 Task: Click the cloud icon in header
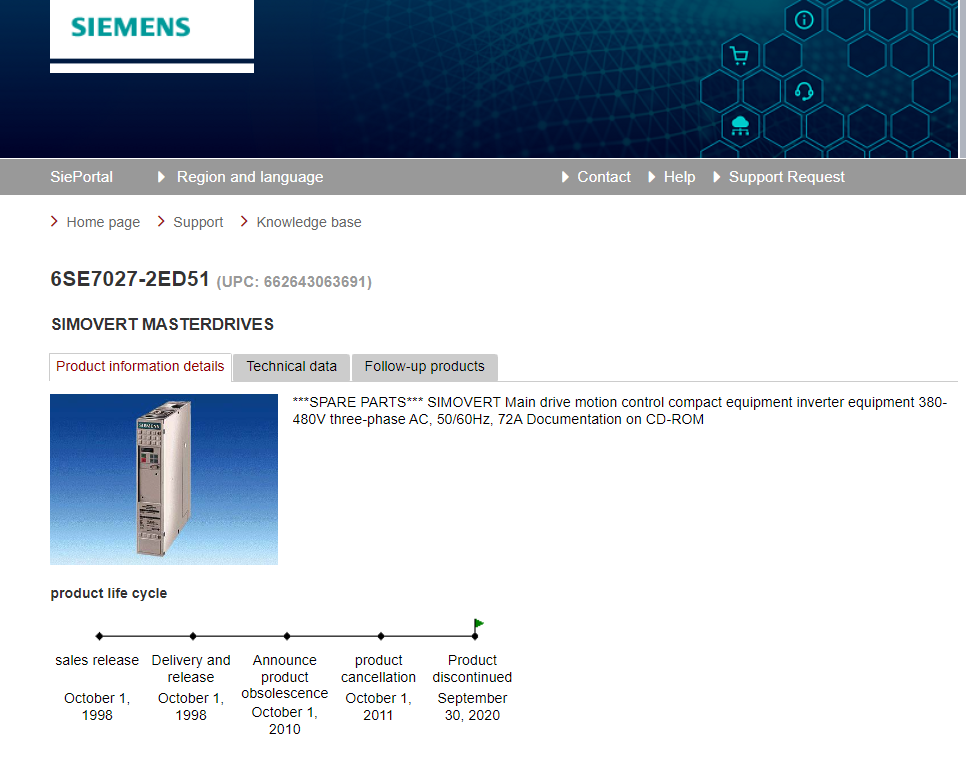click(x=740, y=126)
